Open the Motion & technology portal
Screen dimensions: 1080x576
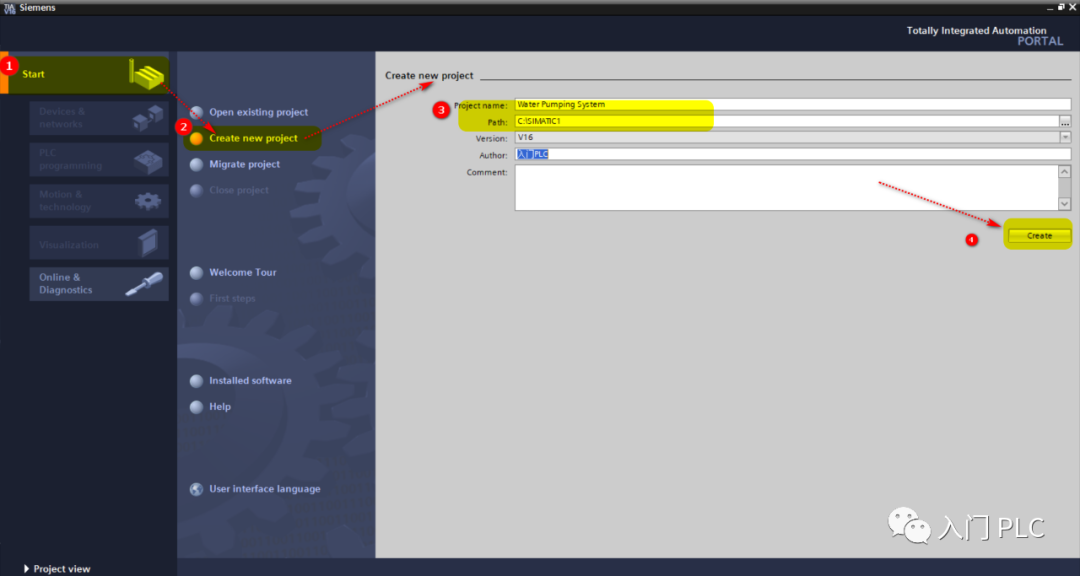(98, 200)
